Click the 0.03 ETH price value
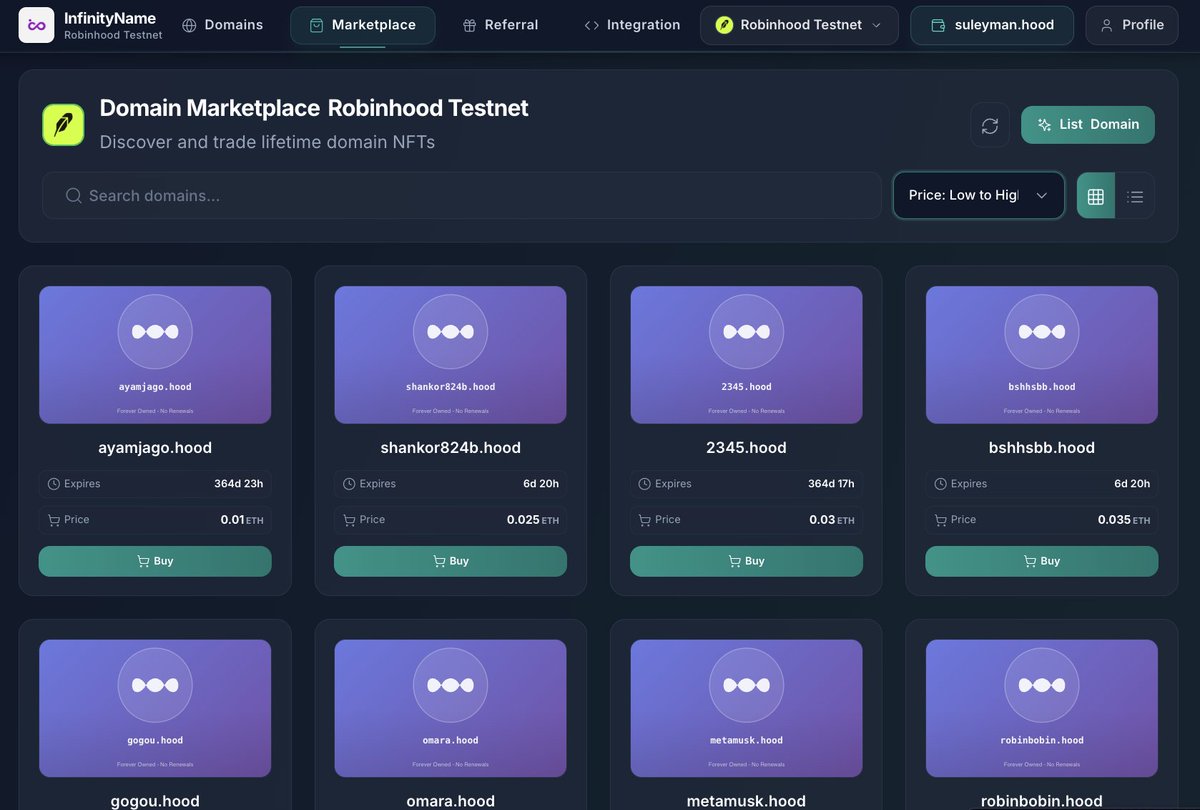The image size is (1200, 810). 832,520
